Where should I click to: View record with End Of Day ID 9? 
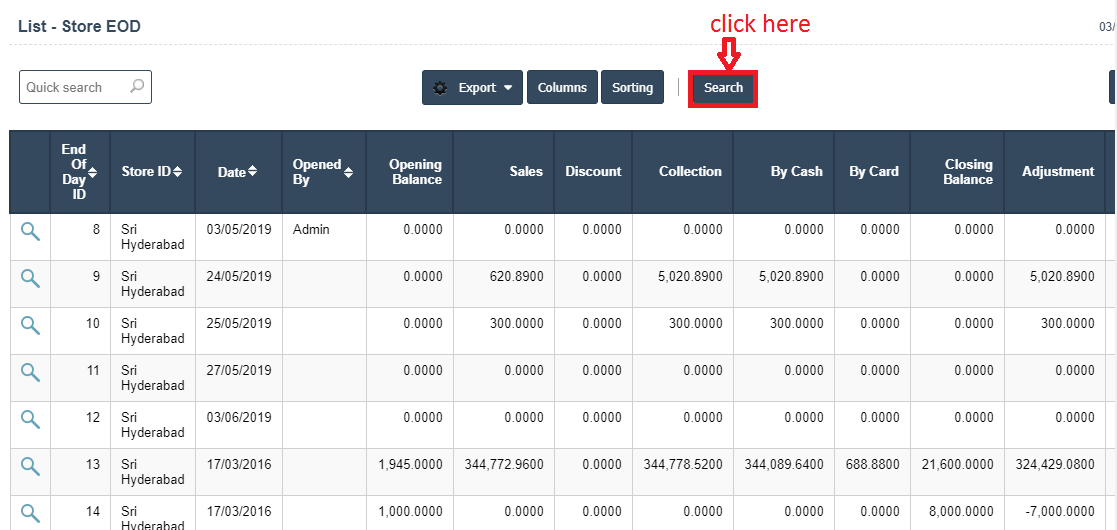tap(30, 278)
